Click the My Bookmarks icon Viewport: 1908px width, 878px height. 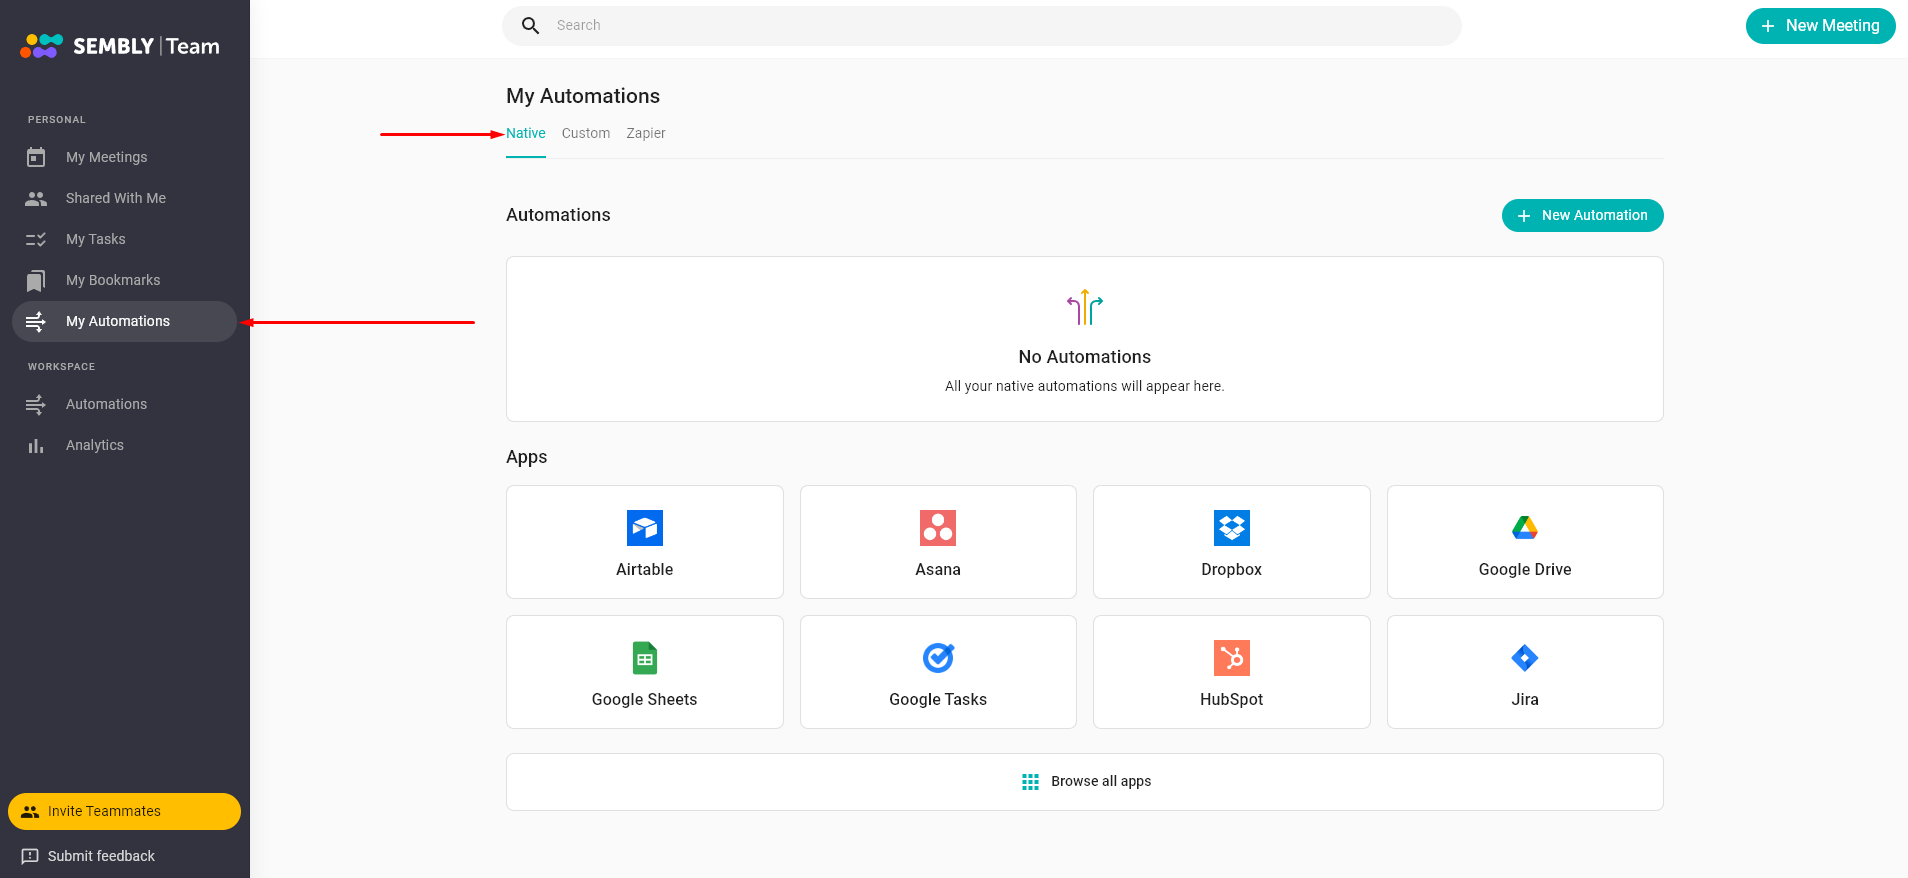36,280
